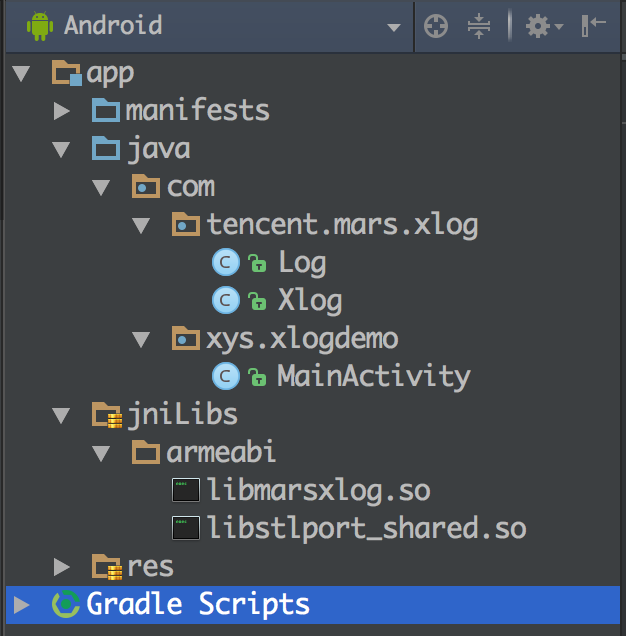
Task: Expand the res folder arrow
Action: 62,567
